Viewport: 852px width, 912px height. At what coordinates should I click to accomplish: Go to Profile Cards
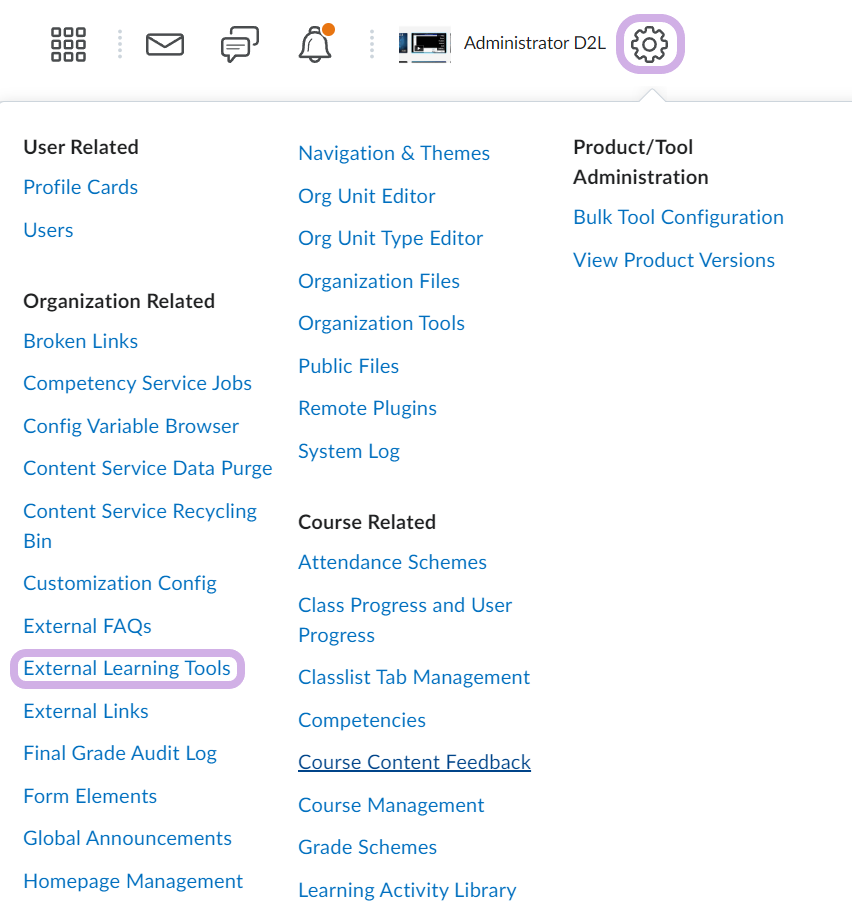(80, 187)
